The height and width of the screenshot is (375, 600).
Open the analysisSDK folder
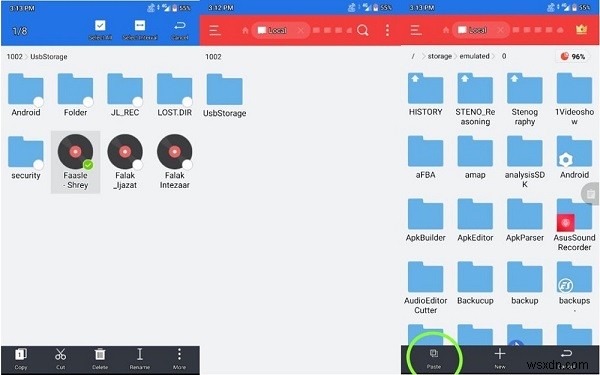tap(525, 162)
